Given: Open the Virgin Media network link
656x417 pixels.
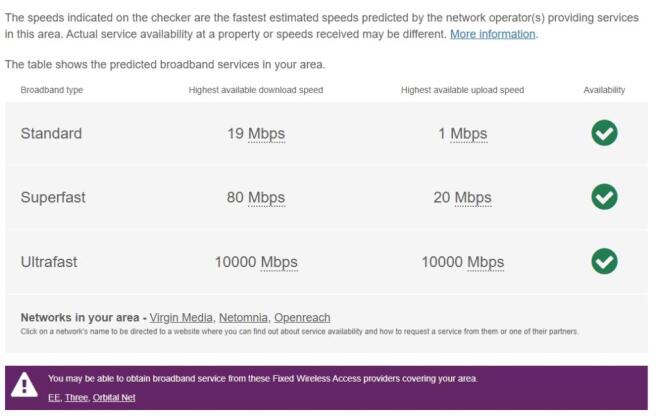Looking at the screenshot, I should [180, 317].
